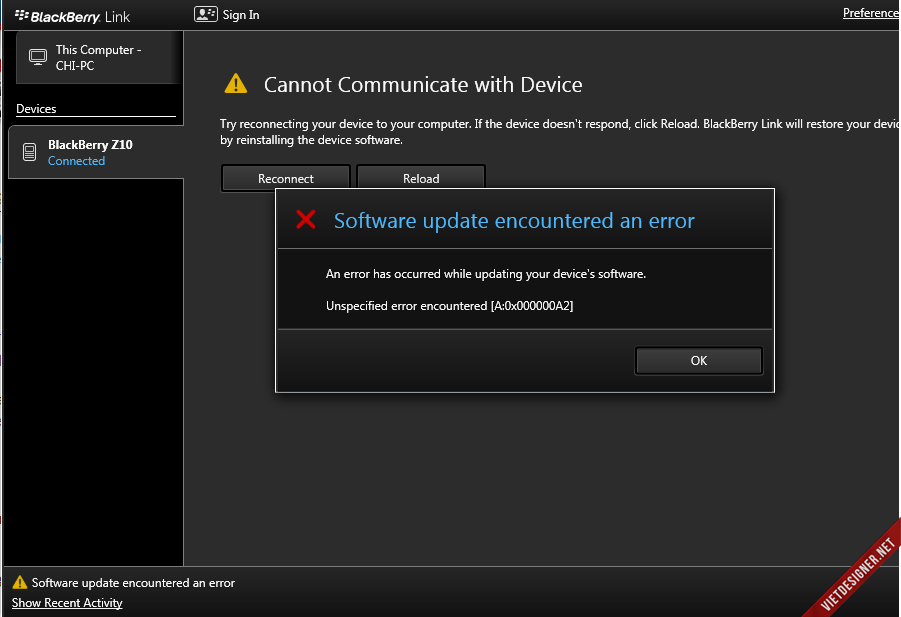
Task: Click the Devices section header
Action: 36,109
